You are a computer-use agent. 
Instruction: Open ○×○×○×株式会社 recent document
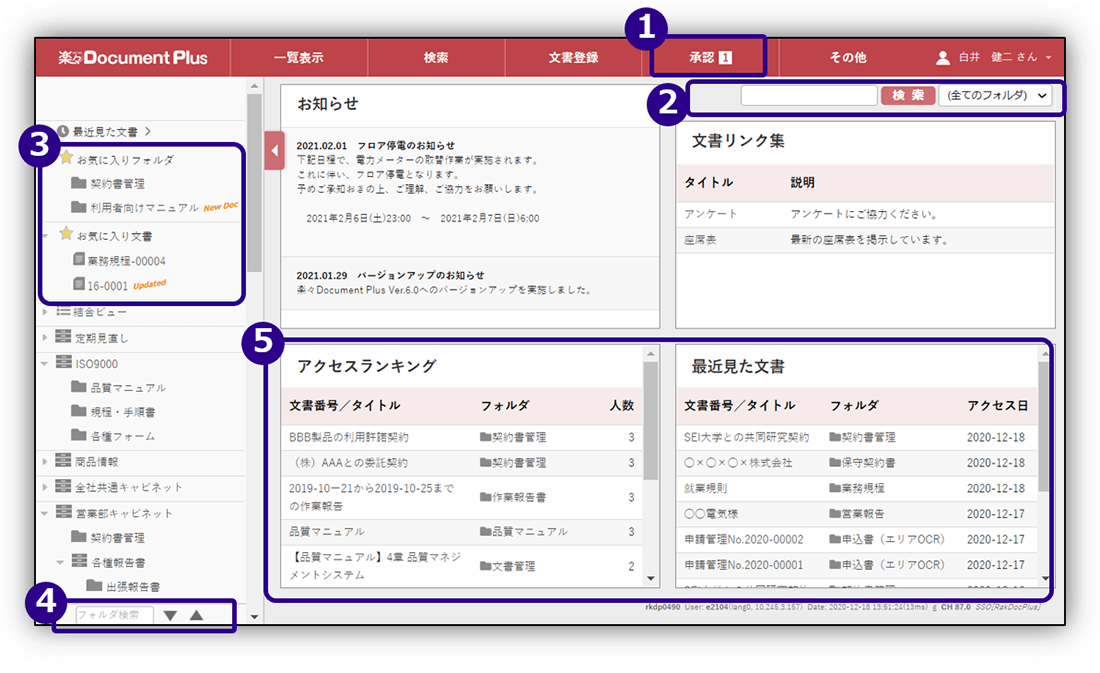coord(738,462)
